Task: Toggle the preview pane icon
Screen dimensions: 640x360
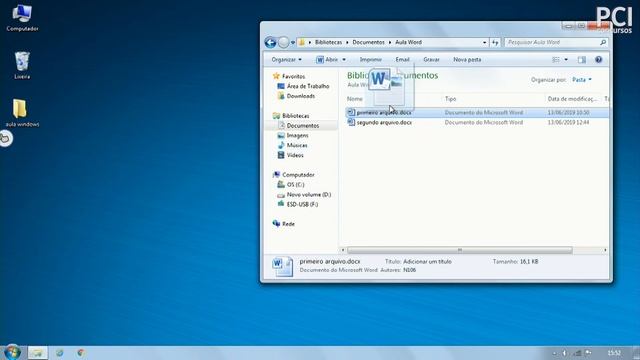Action: point(582,60)
